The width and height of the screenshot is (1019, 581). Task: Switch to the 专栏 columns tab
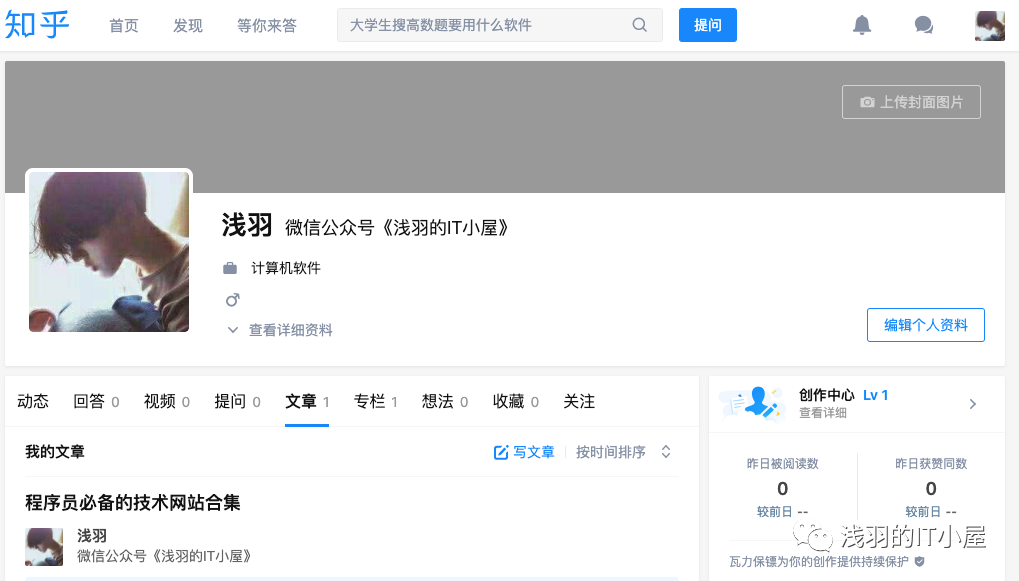tap(376, 402)
